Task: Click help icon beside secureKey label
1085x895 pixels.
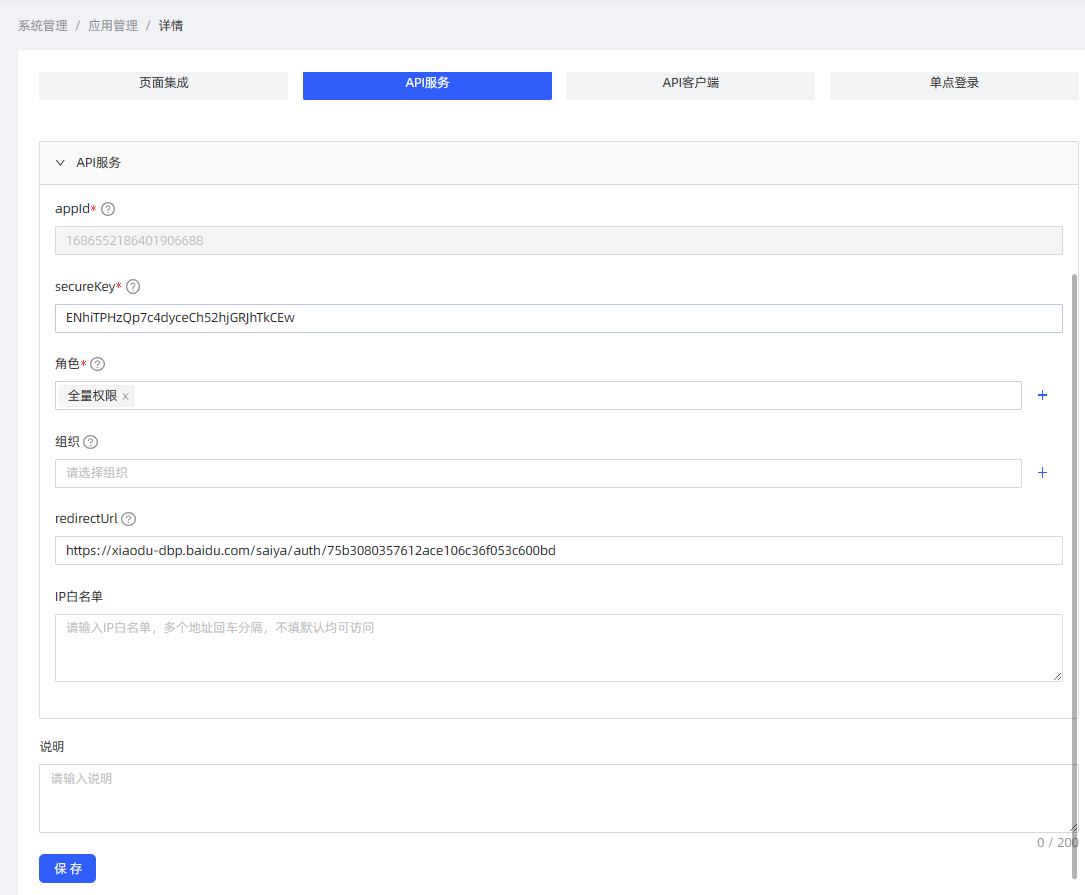Action: (x=133, y=287)
